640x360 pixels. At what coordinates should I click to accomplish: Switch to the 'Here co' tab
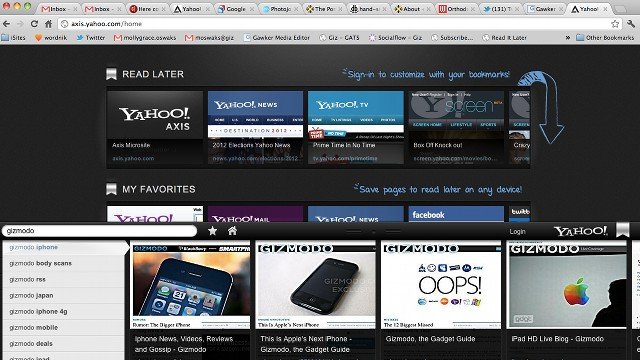pos(147,9)
